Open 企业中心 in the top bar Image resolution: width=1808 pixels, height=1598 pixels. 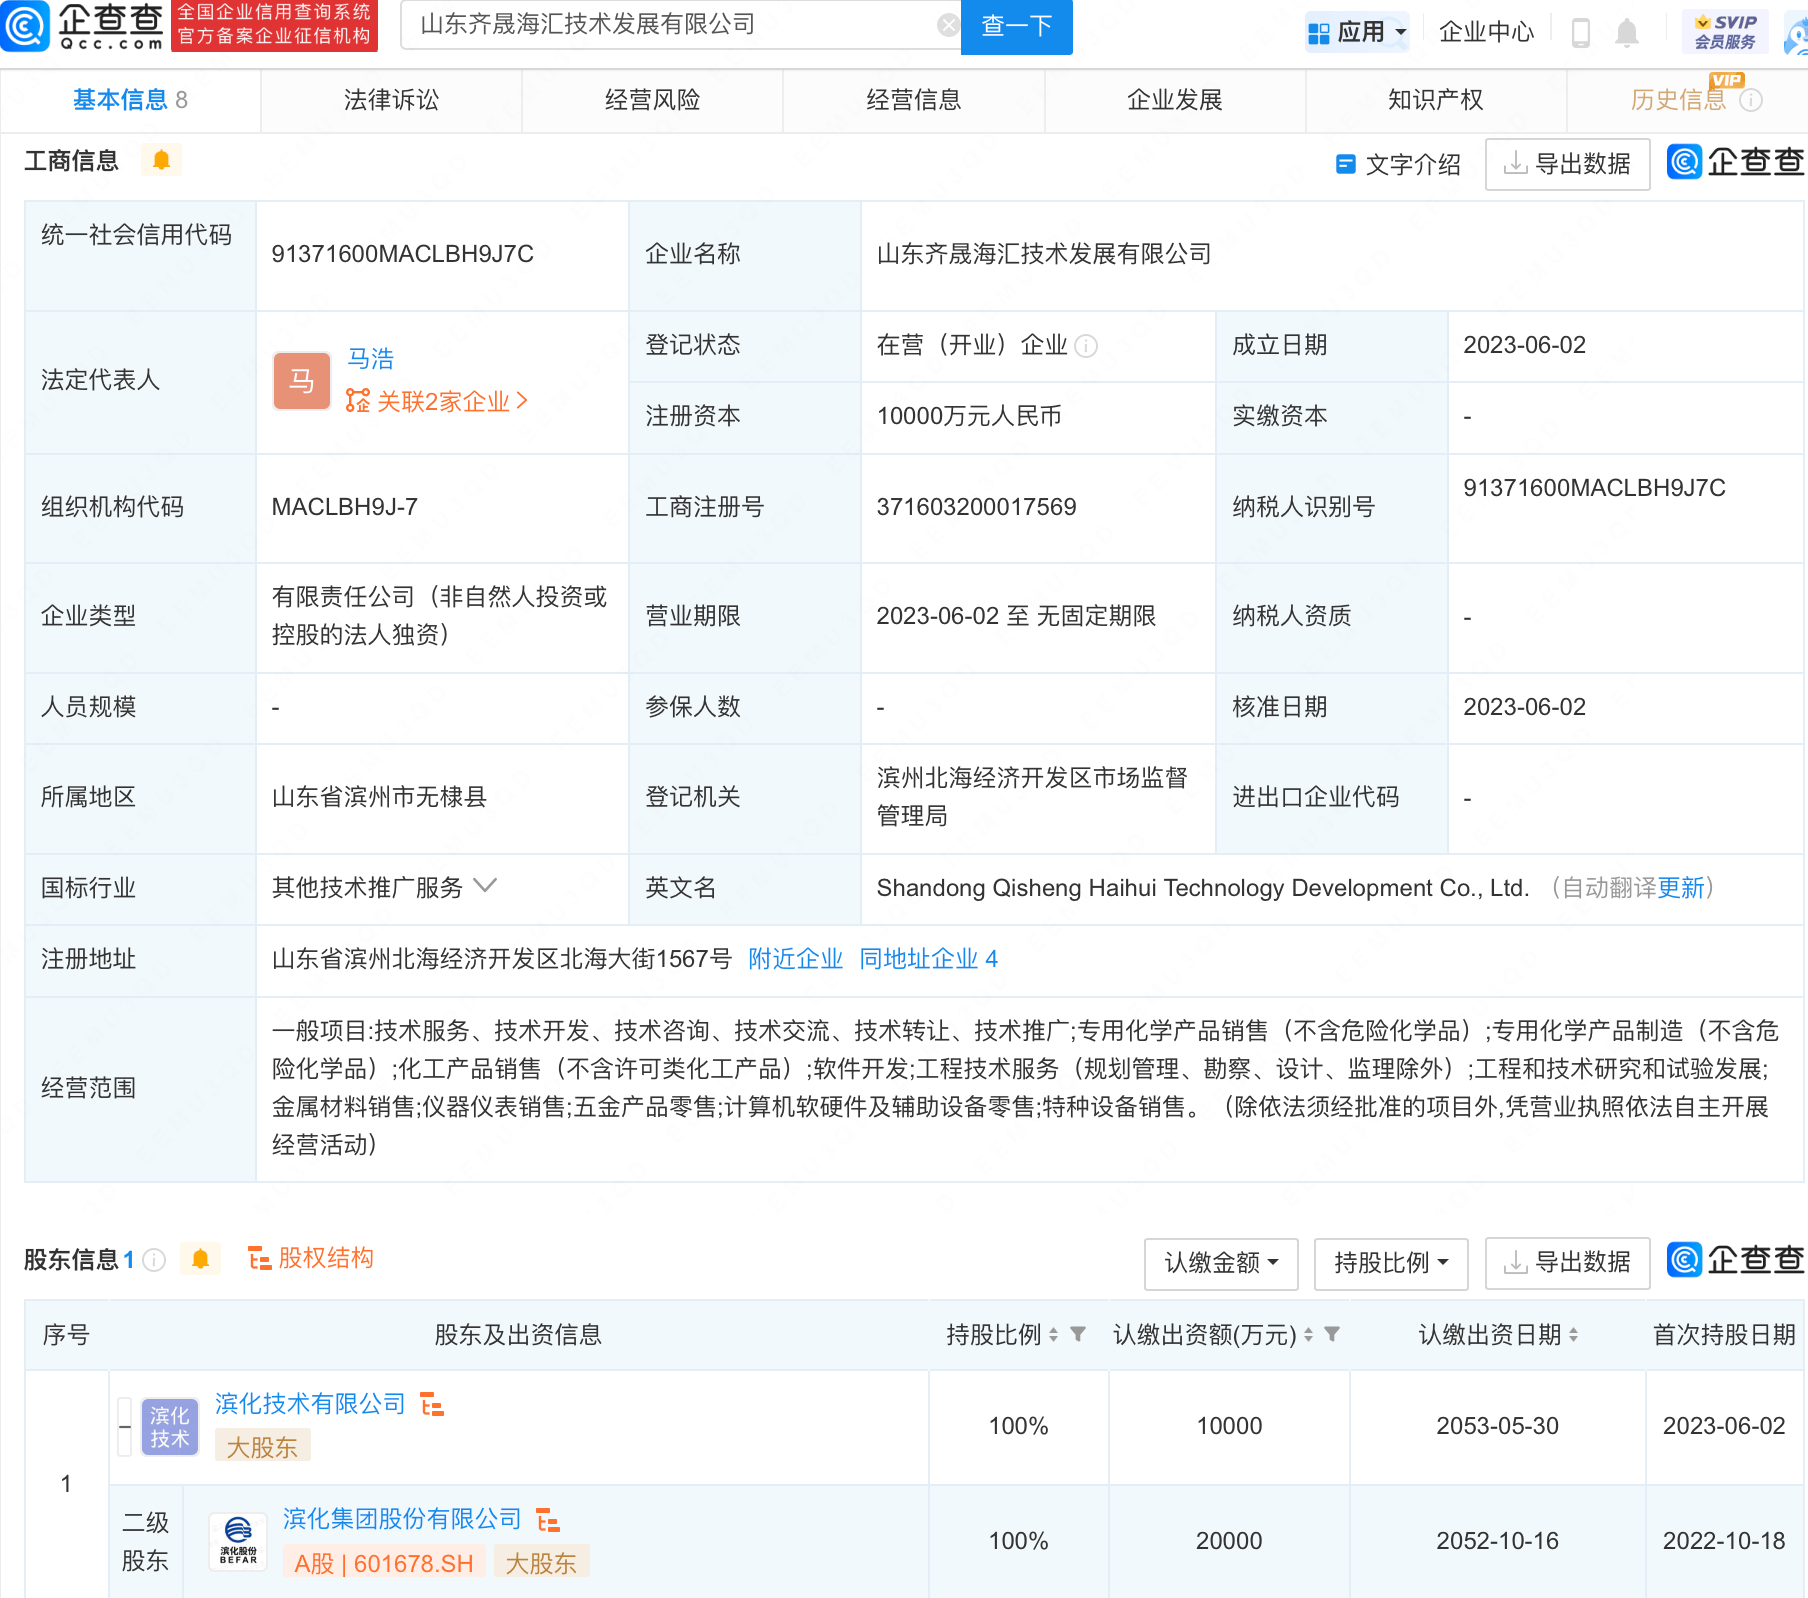[1486, 32]
